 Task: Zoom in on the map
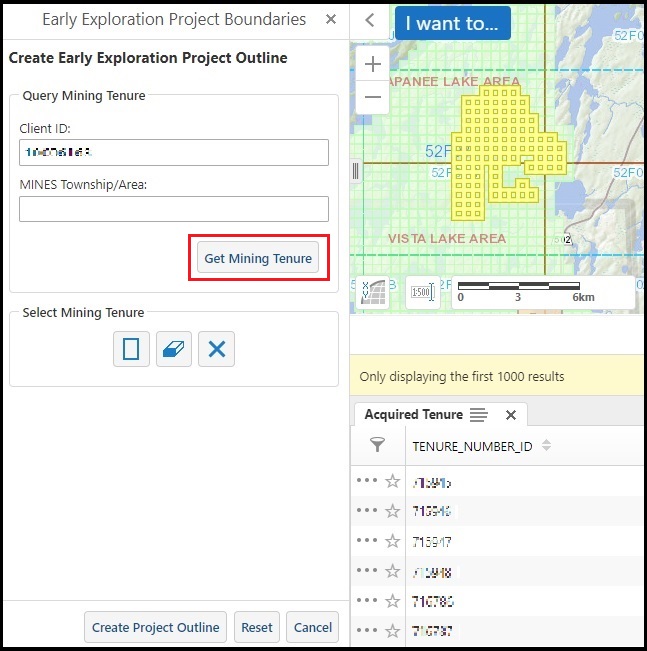(372, 64)
